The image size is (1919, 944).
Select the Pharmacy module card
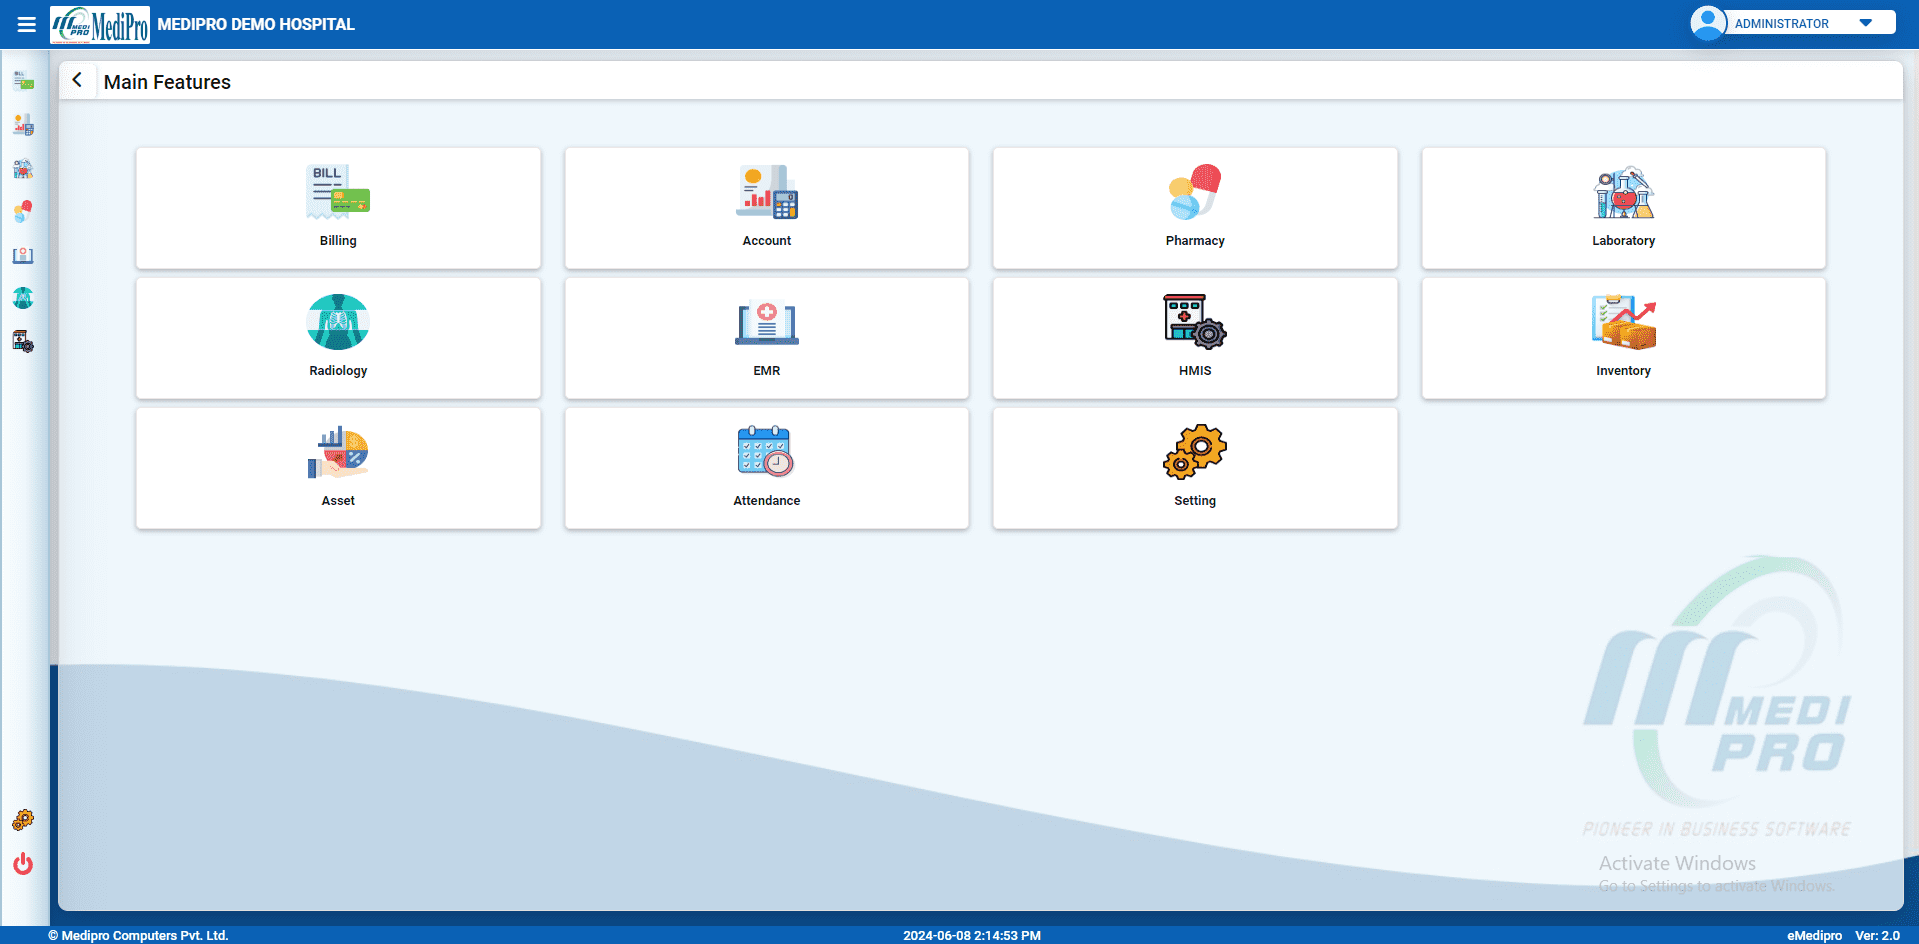[1195, 208]
